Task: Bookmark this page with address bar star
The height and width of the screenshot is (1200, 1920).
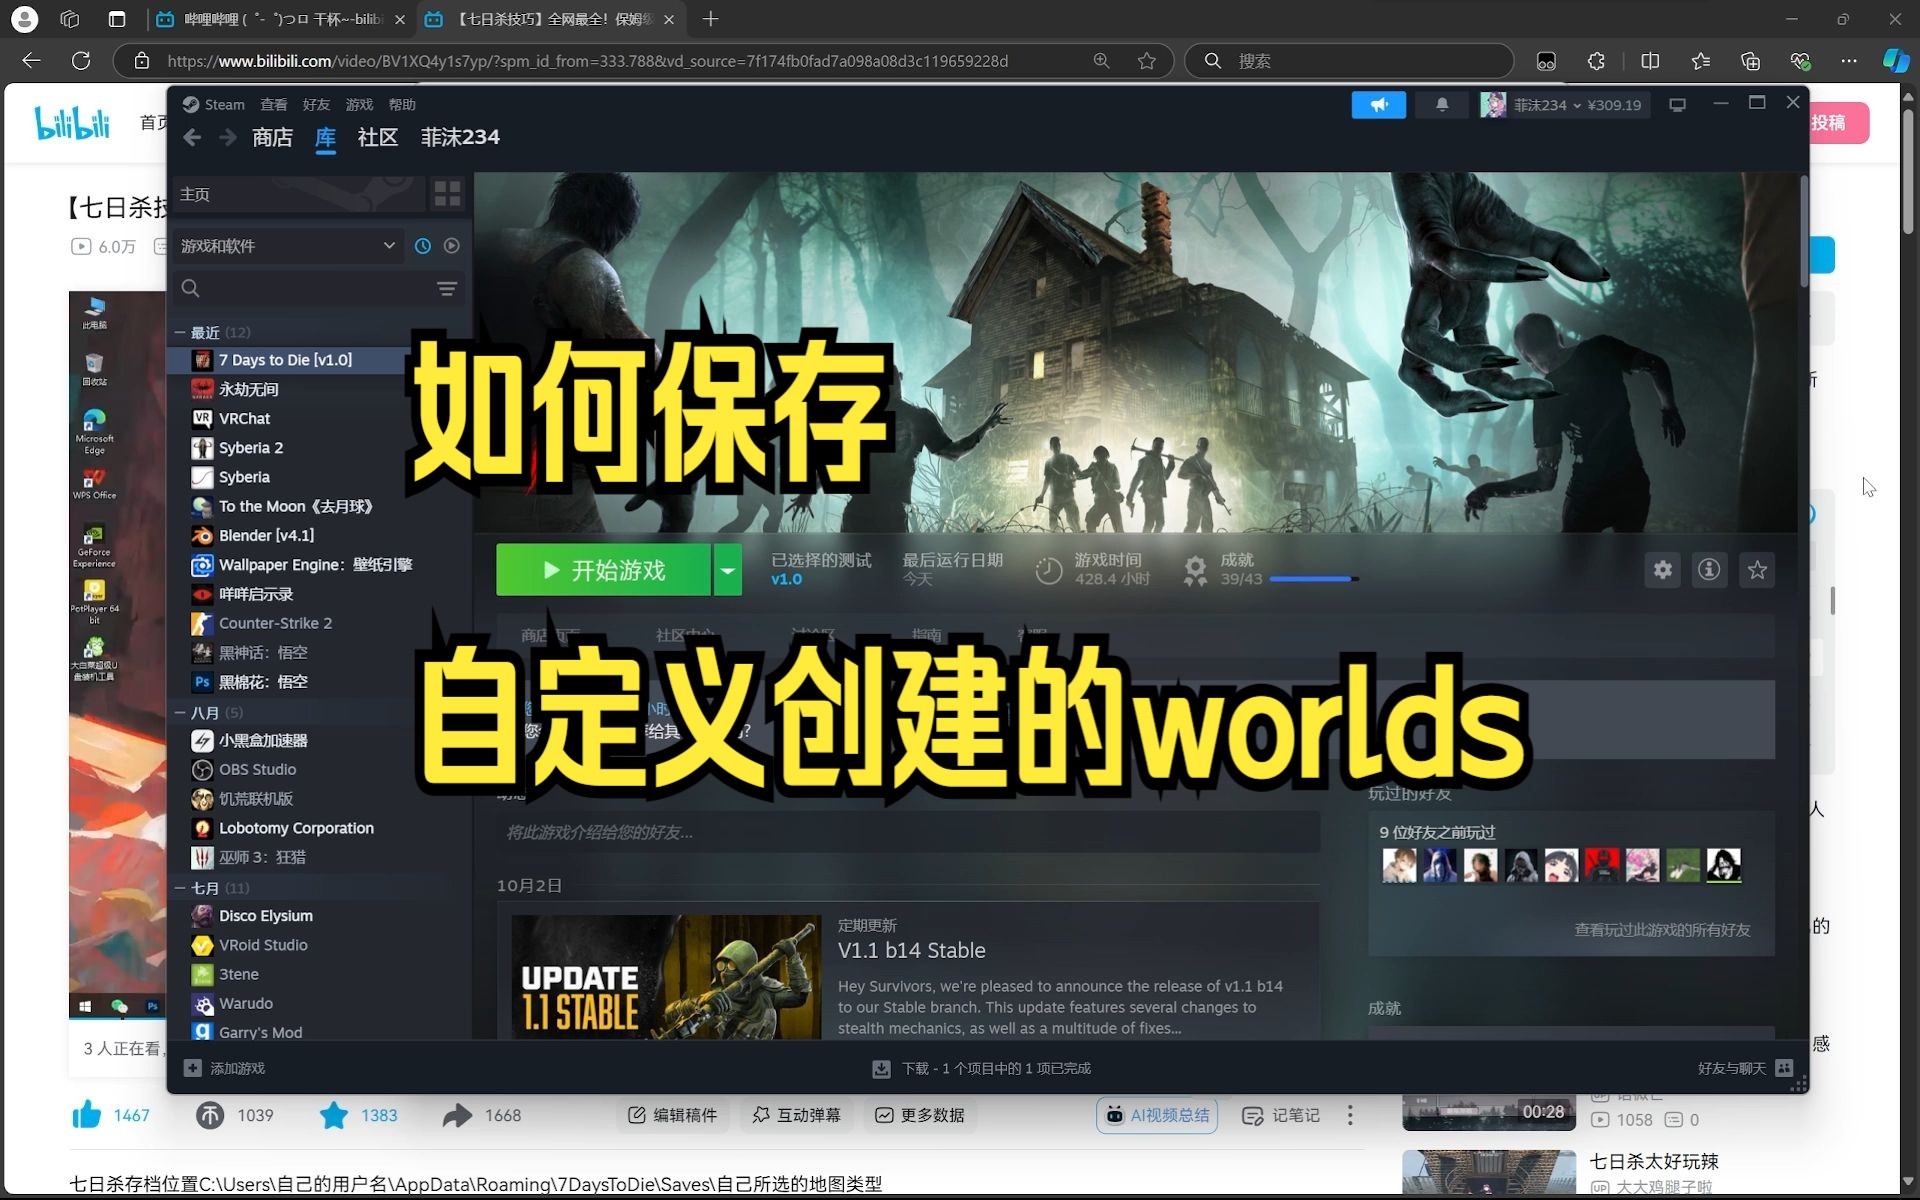Action: coord(1147,61)
